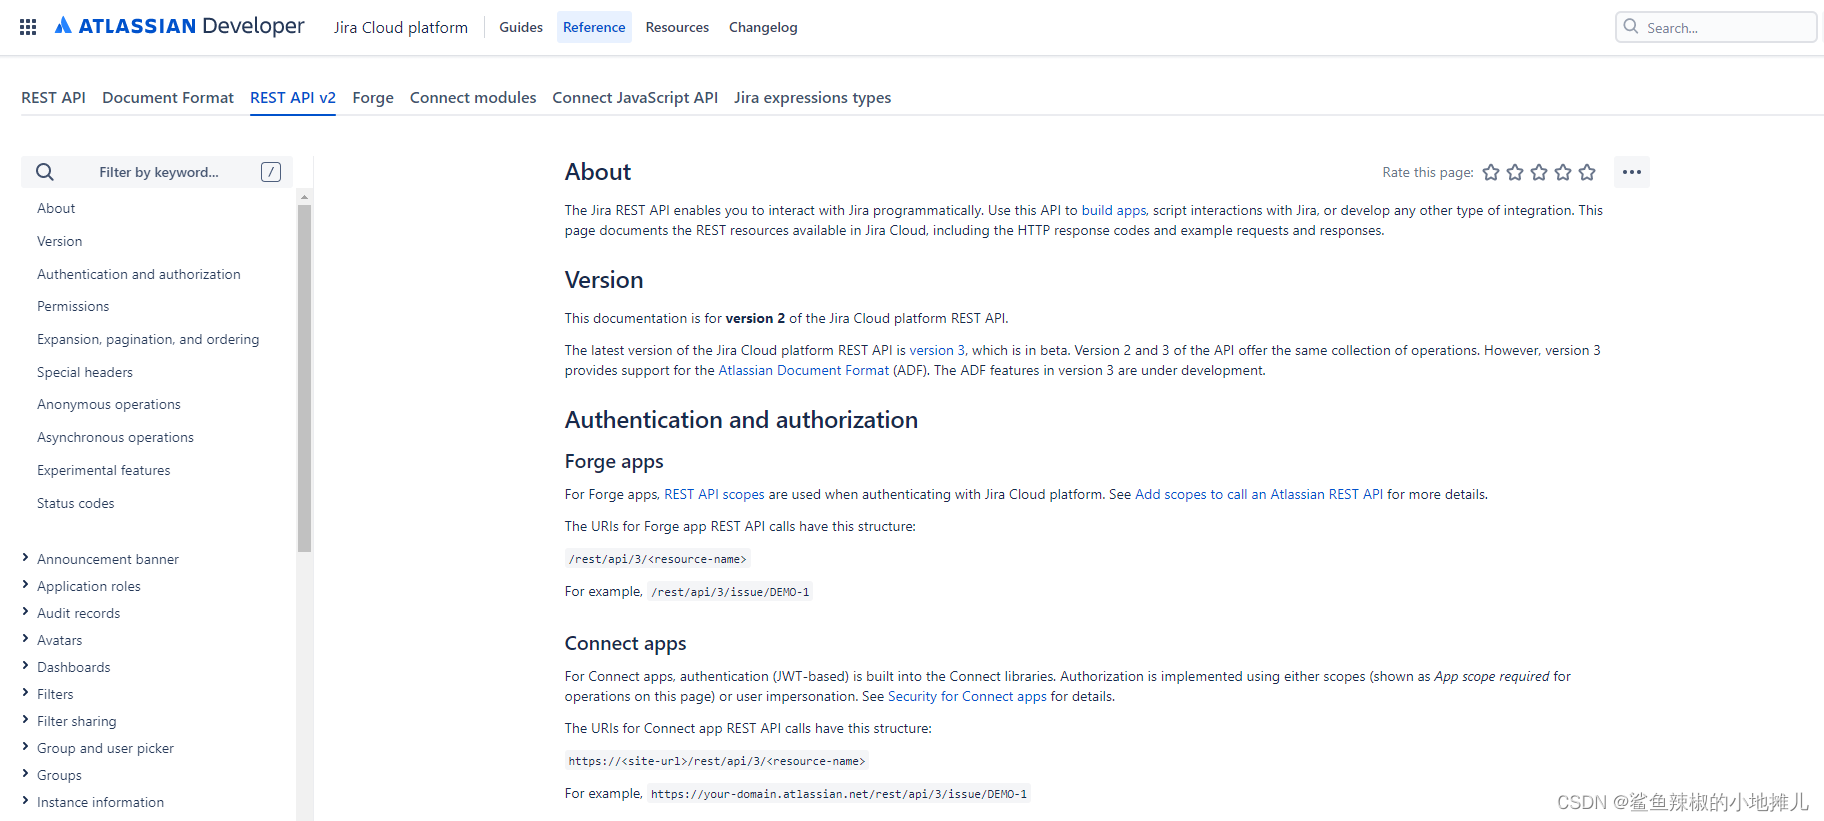Image resolution: width=1824 pixels, height=821 pixels.
Task: Click the Atlassian Developer logo
Action: (x=180, y=26)
